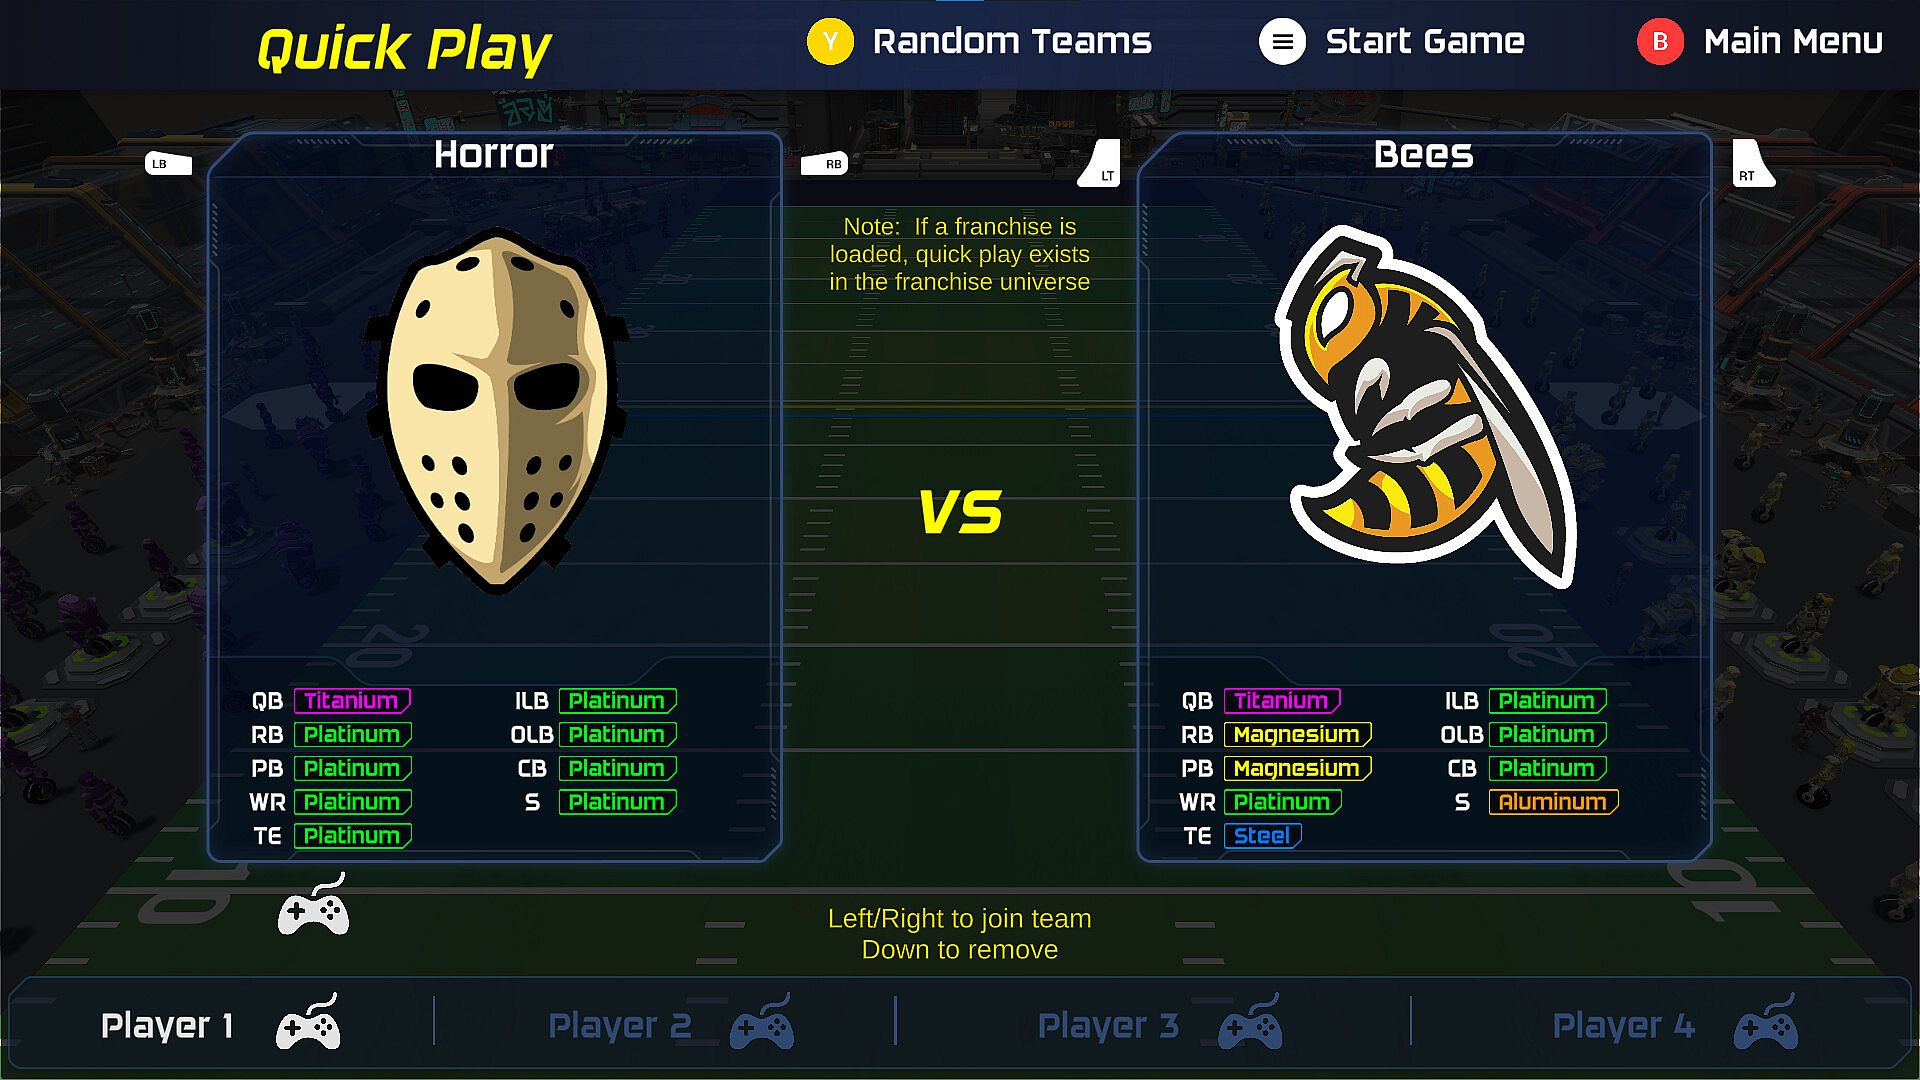
Task: Click the Horror QB Titanium rating badge
Action: coord(352,701)
